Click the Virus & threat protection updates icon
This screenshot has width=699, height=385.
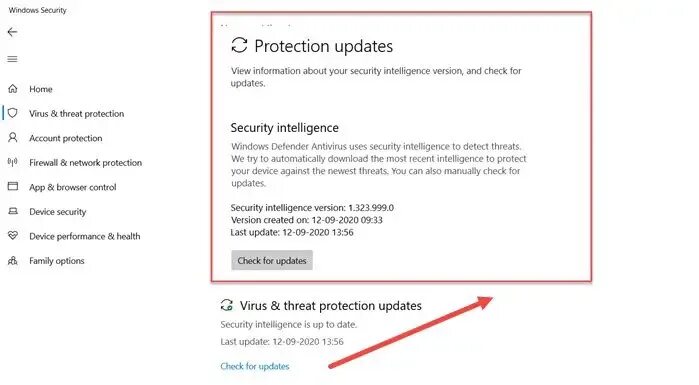[x=227, y=305]
